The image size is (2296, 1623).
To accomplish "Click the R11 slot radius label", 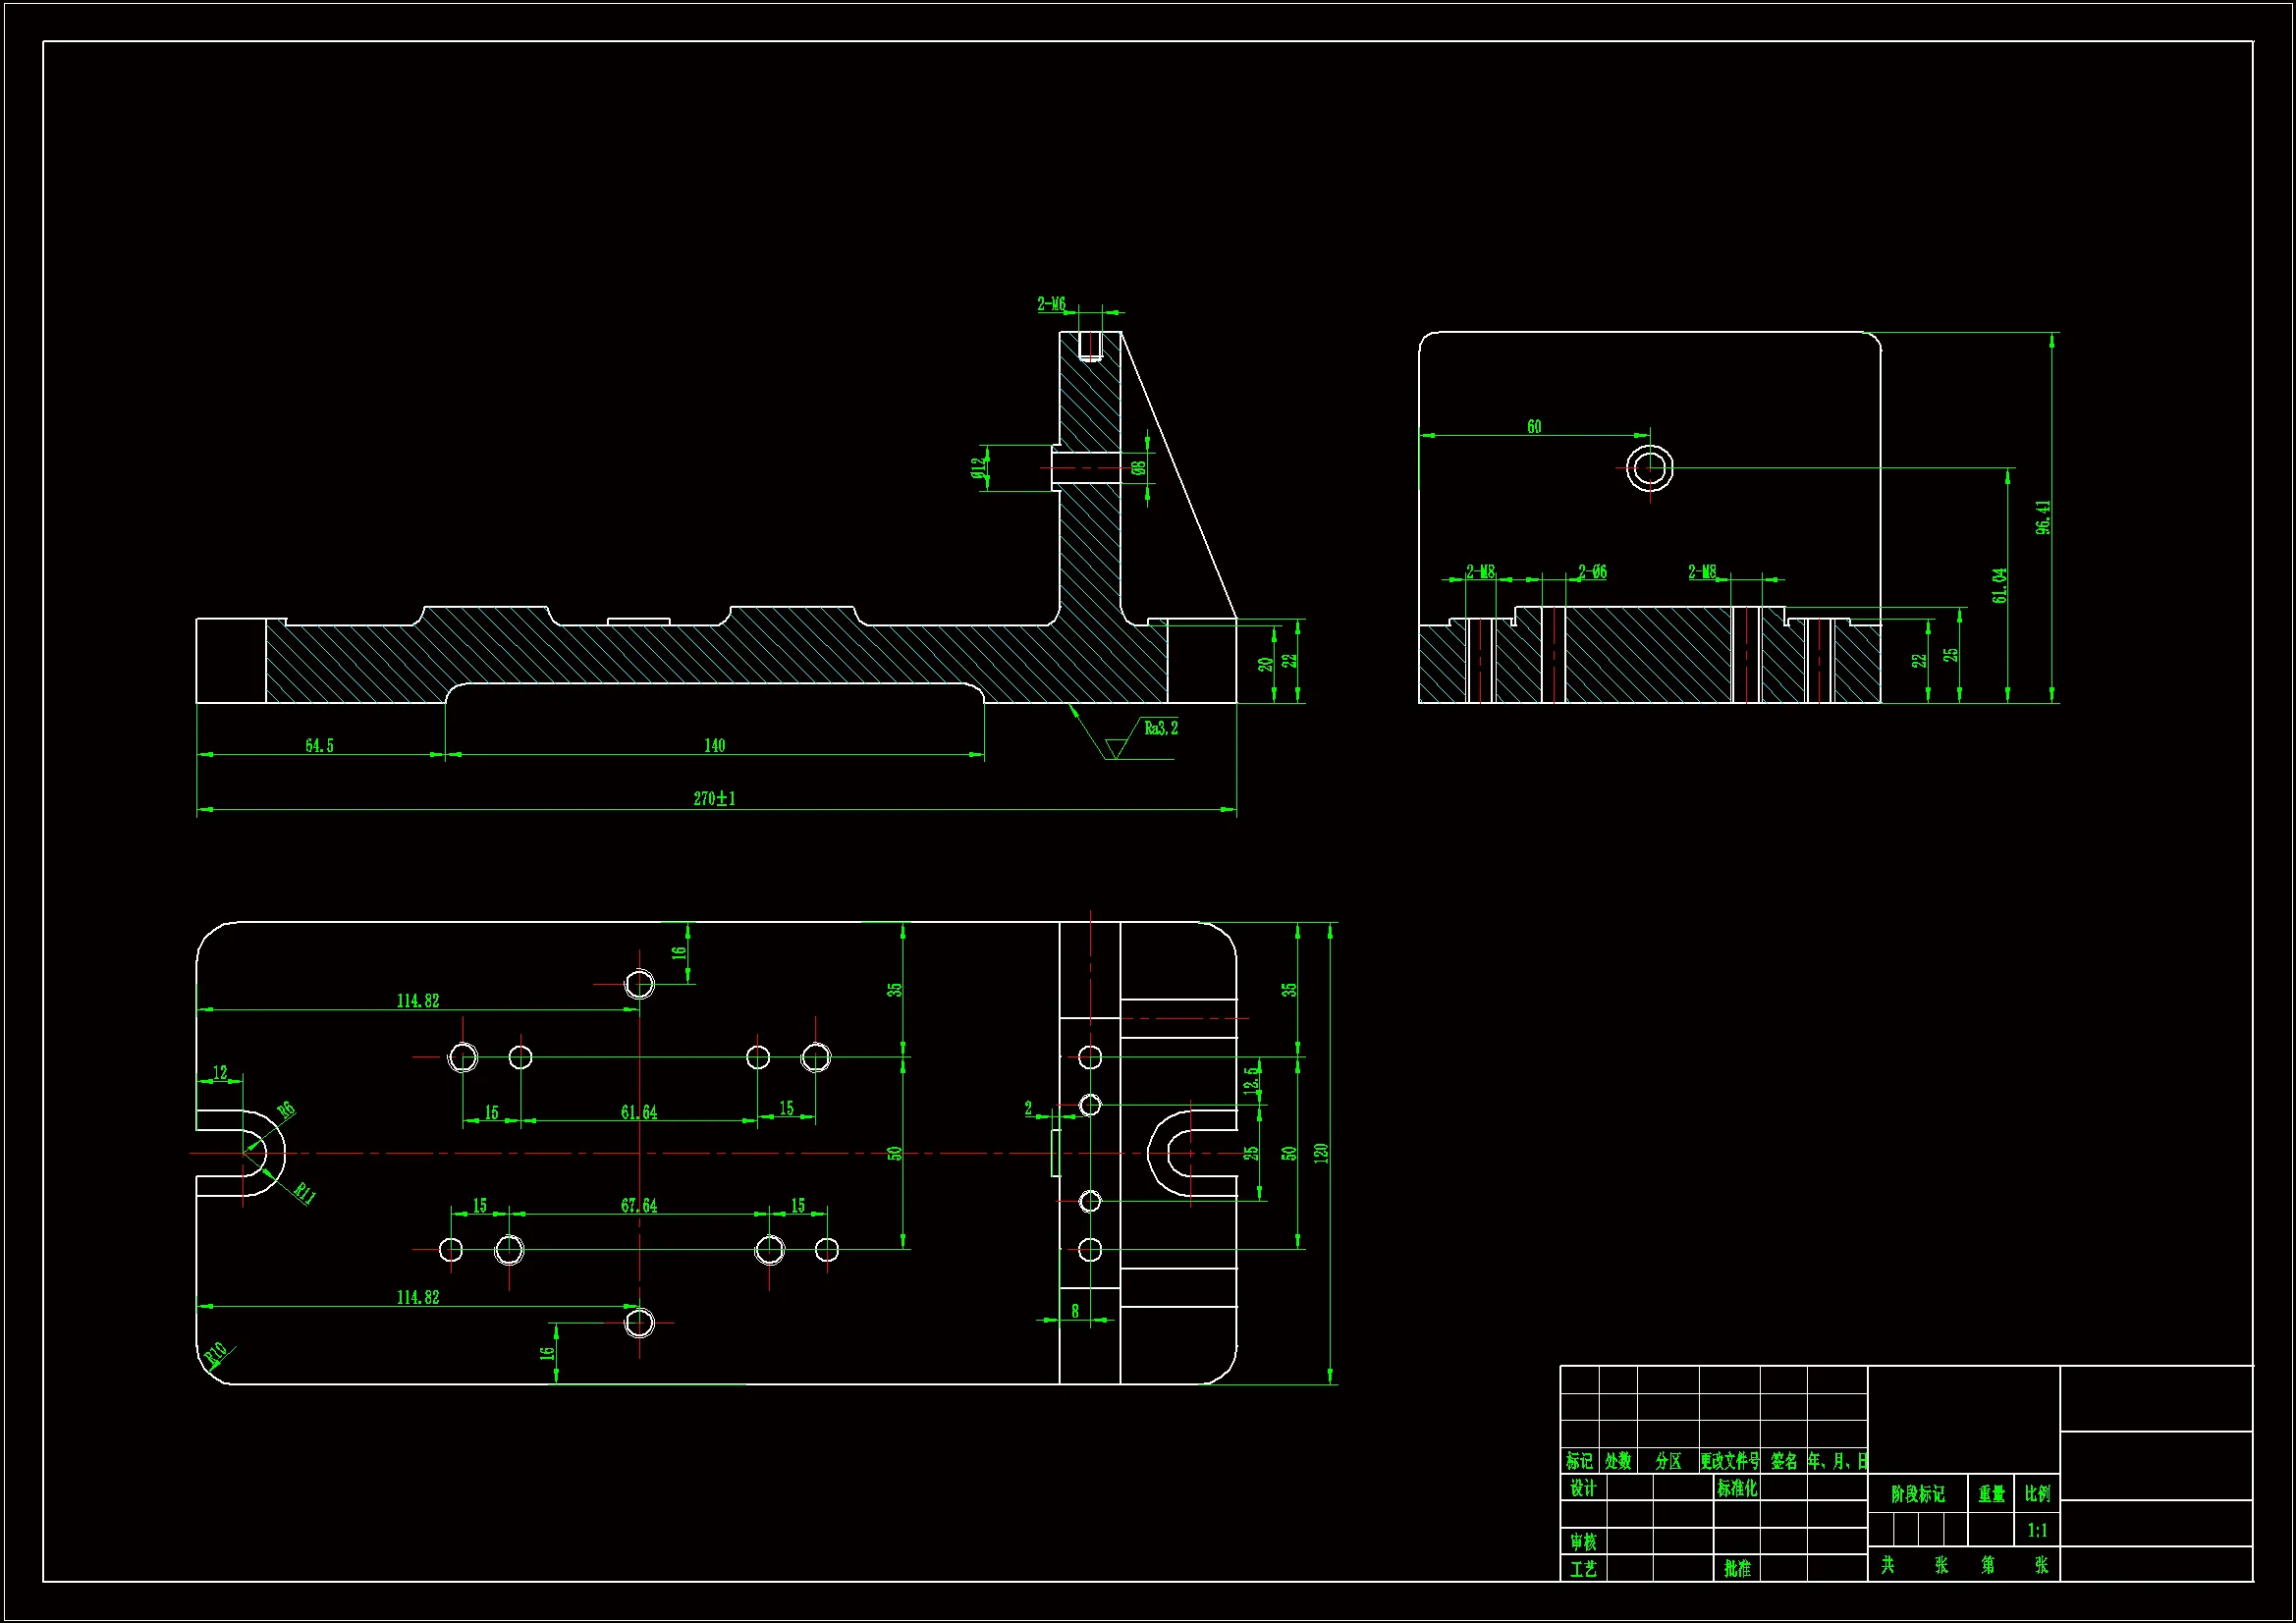I will (305, 1192).
